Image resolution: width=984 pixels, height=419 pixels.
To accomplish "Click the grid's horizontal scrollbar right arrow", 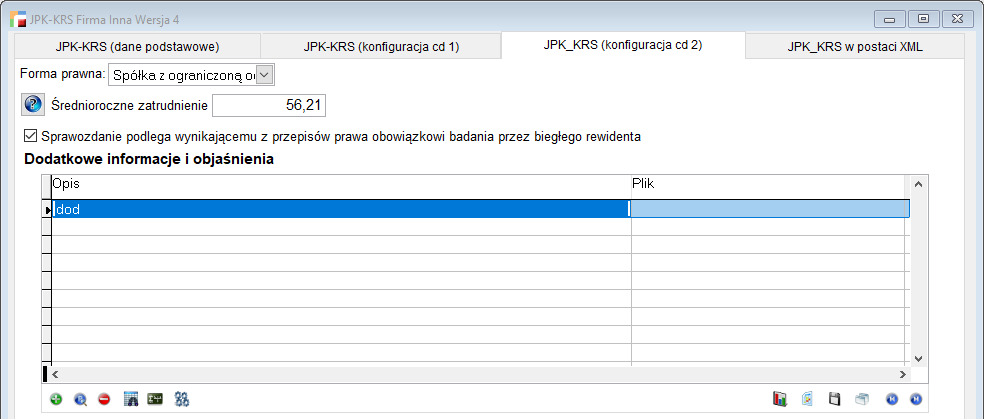I will [x=902, y=373].
